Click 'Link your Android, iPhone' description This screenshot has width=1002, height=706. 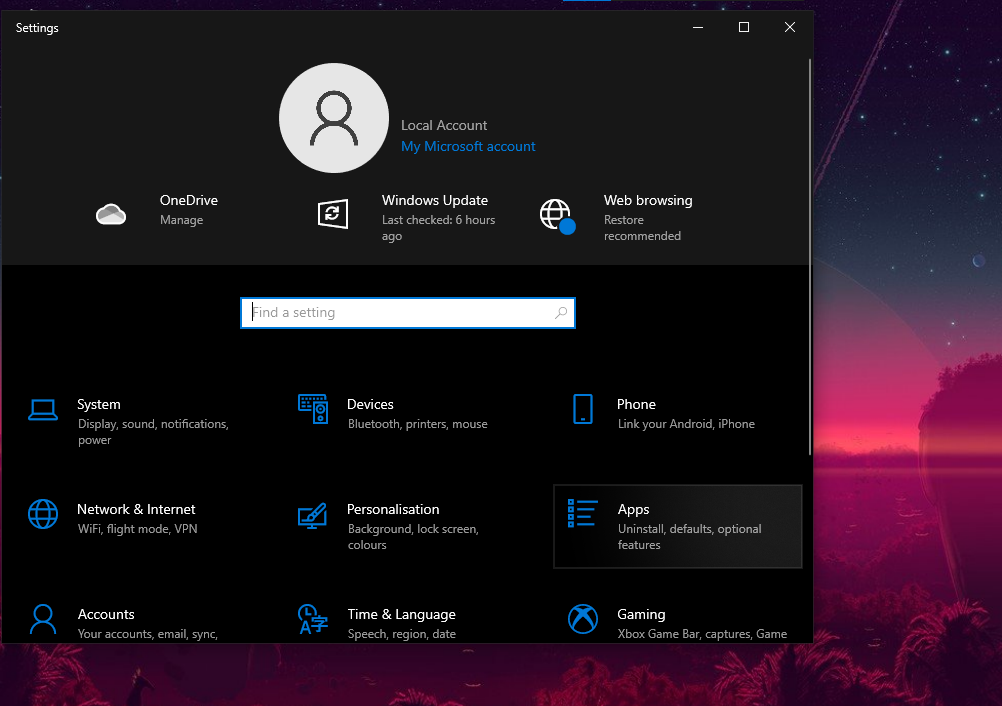tap(686, 424)
